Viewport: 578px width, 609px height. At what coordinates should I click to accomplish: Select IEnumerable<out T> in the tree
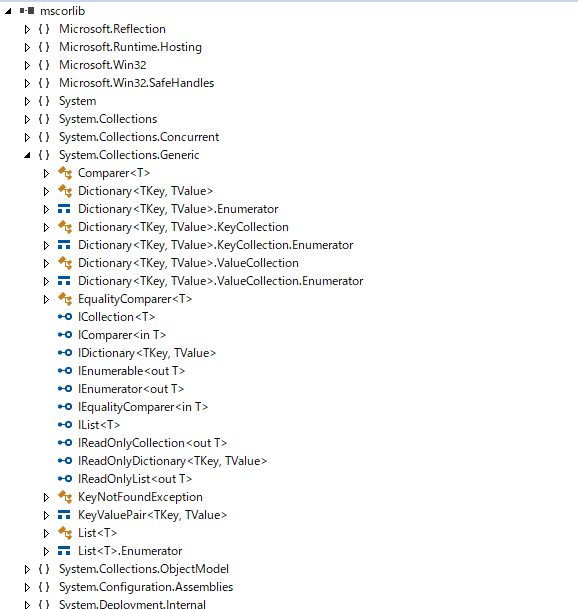point(131,371)
